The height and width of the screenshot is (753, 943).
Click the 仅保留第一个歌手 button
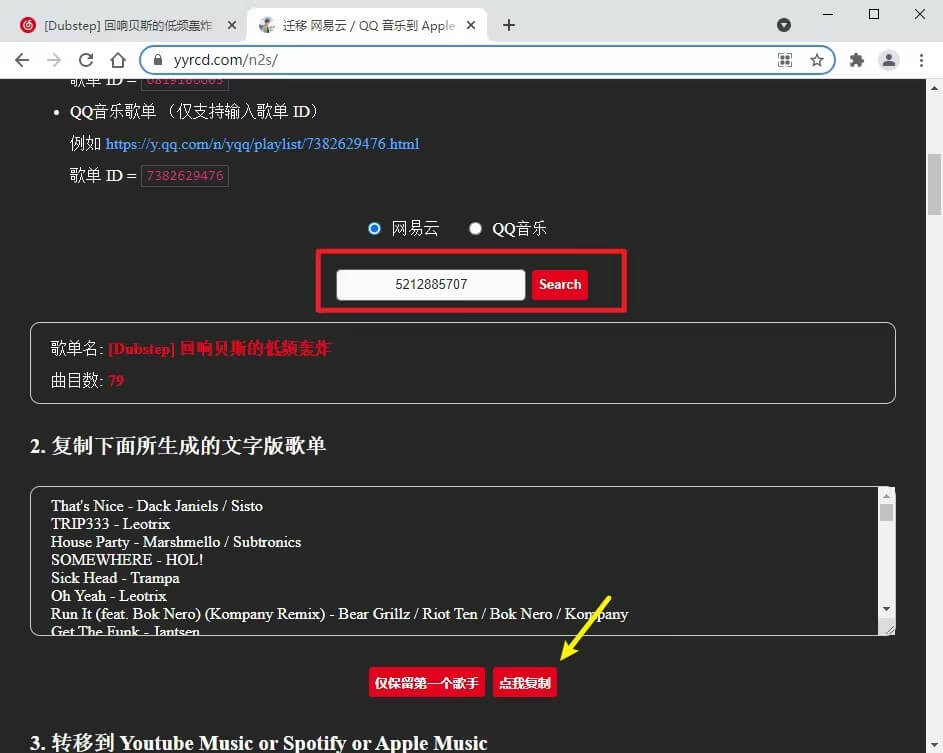point(426,682)
